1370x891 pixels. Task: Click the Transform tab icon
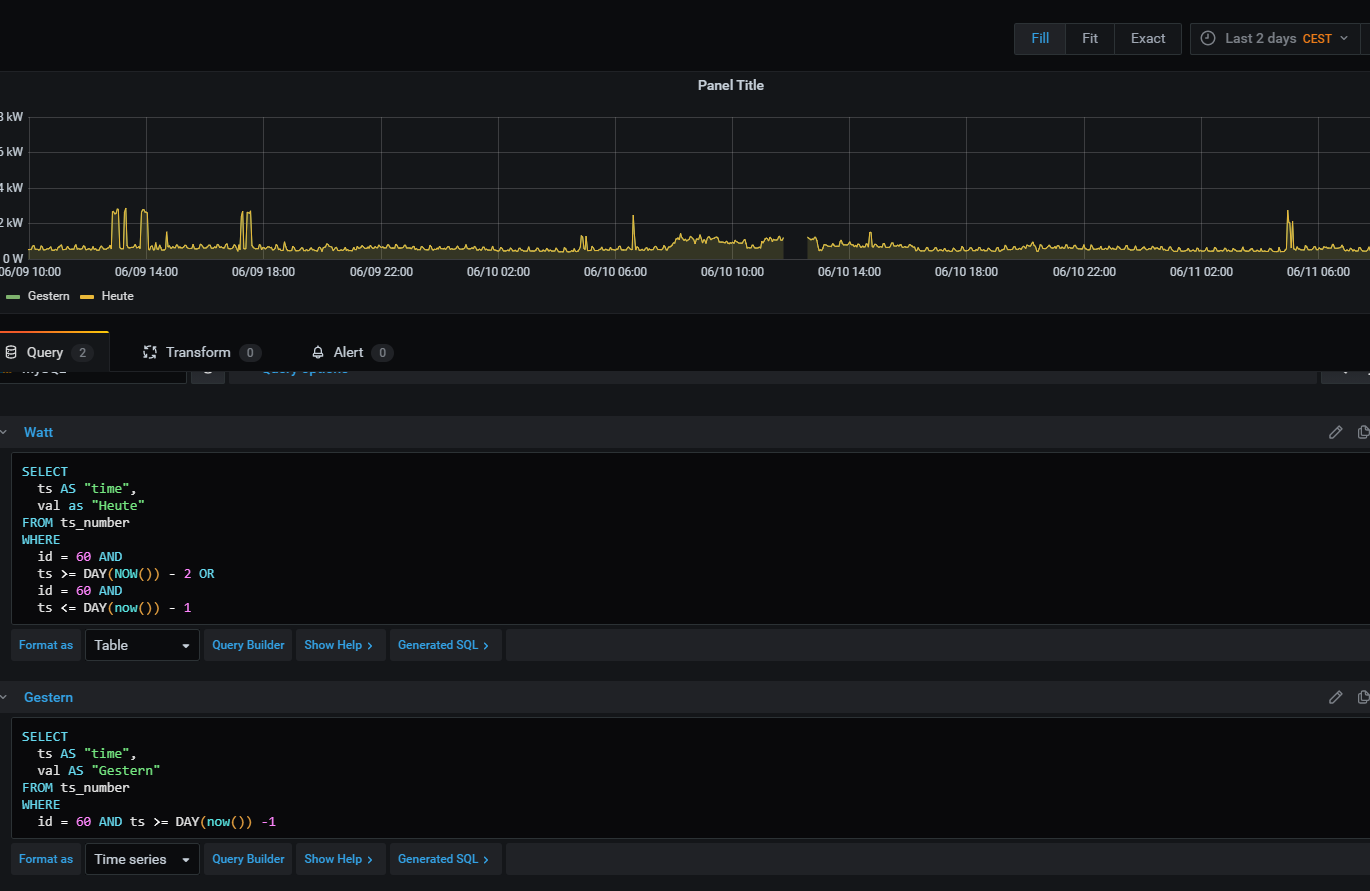pyautogui.click(x=150, y=352)
